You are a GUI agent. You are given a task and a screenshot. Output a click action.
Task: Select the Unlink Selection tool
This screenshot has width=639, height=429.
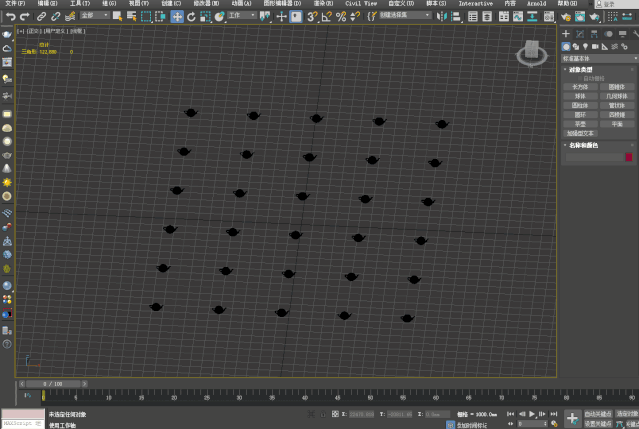point(55,16)
